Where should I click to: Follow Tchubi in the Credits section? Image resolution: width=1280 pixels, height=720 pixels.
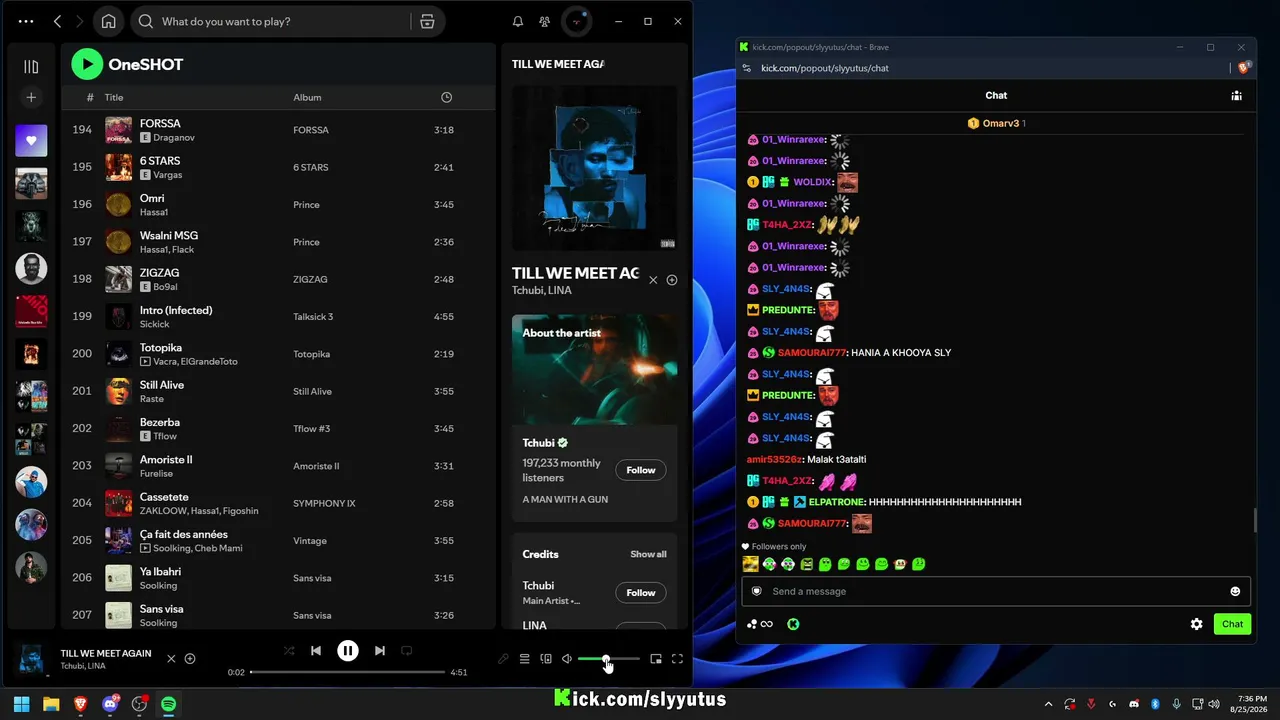point(641,593)
